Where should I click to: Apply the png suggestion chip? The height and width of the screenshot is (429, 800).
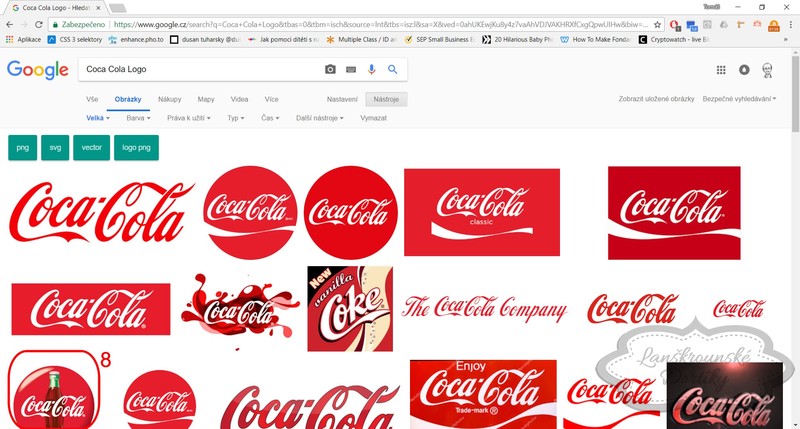click(x=22, y=148)
